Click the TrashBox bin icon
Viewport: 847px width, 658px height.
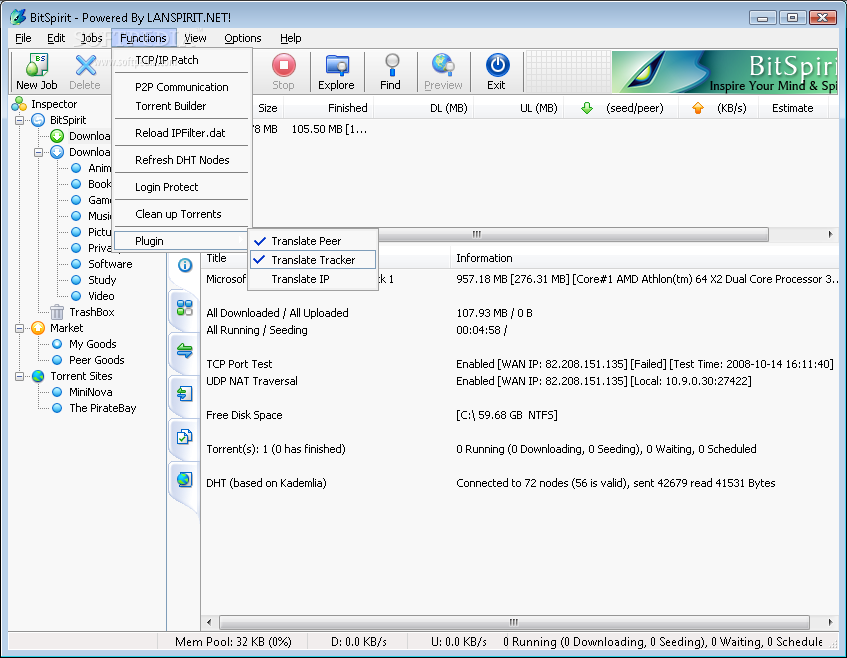click(x=57, y=312)
